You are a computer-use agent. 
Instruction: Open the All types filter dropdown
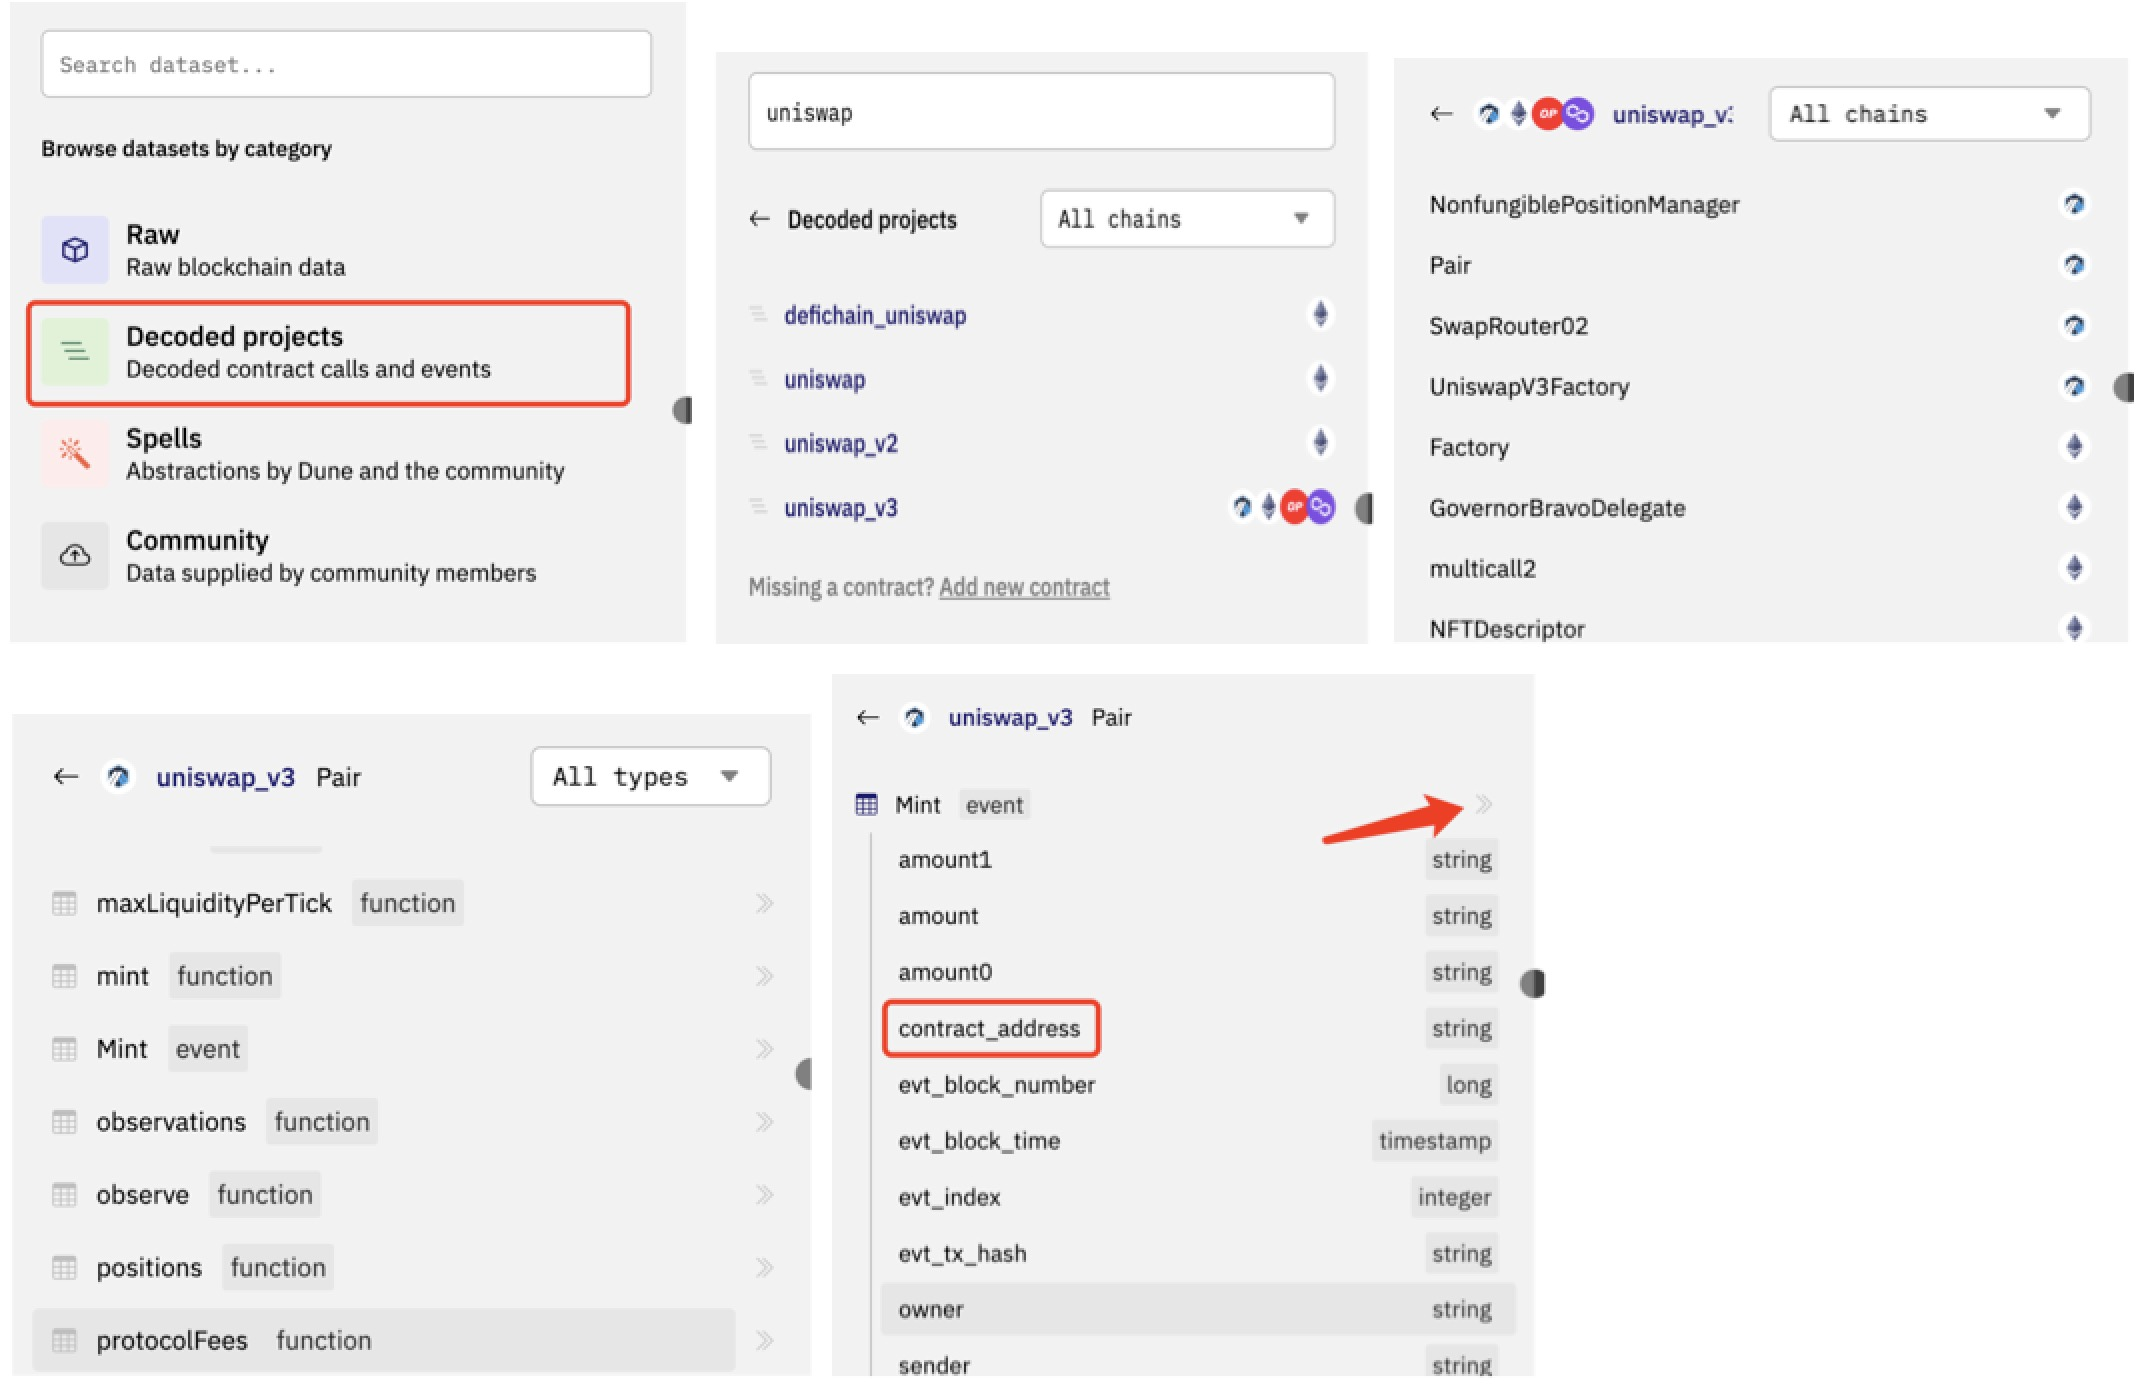point(650,777)
